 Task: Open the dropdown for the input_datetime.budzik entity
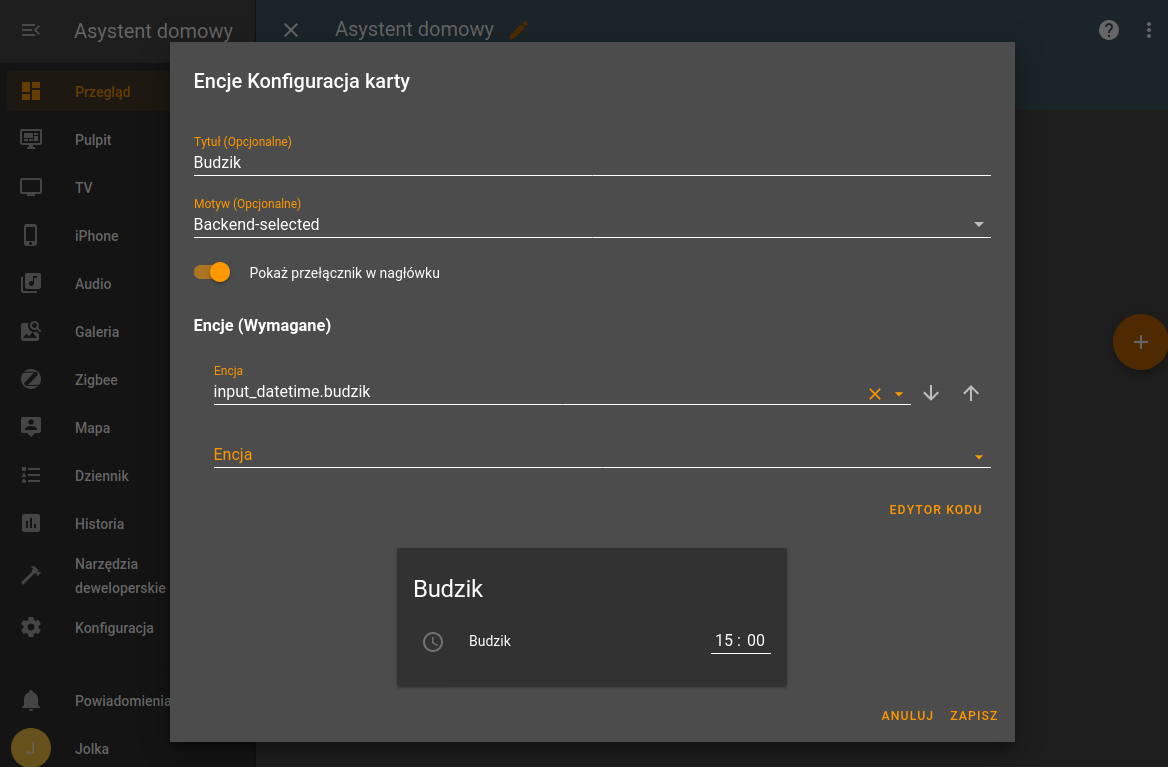(899, 394)
